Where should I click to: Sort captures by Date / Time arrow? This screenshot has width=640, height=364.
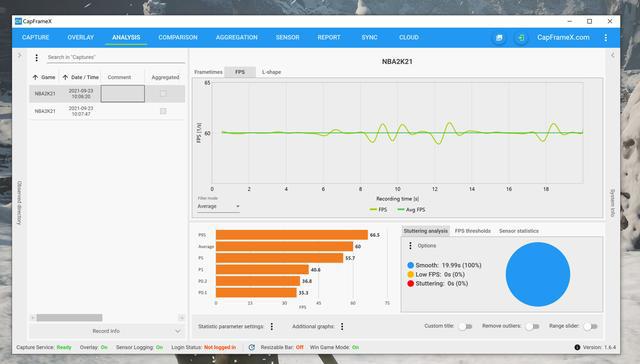[x=65, y=77]
